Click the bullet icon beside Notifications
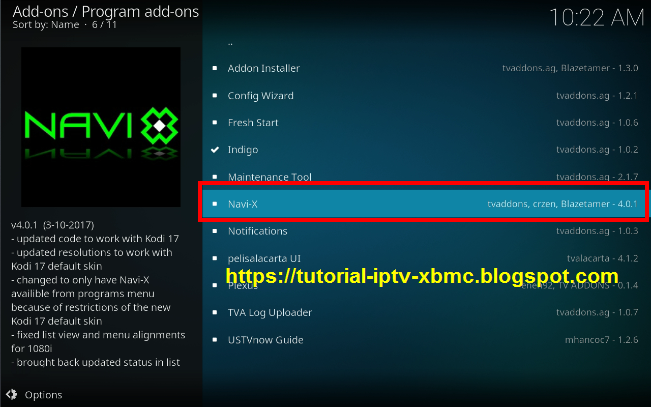This screenshot has height=407, width=651. click(x=215, y=231)
